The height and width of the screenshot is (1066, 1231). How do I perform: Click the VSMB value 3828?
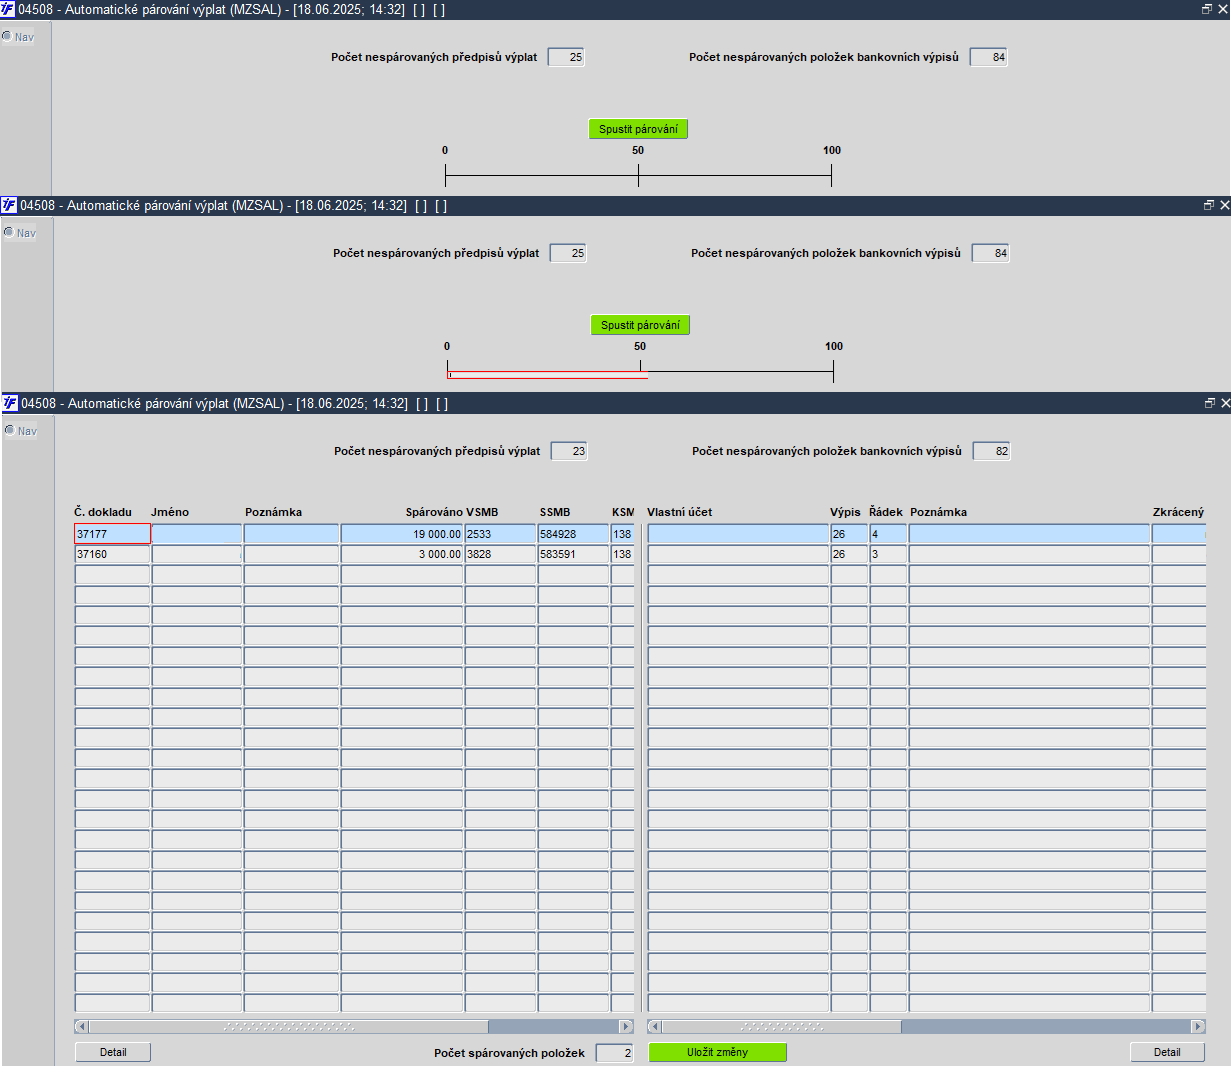coord(500,554)
